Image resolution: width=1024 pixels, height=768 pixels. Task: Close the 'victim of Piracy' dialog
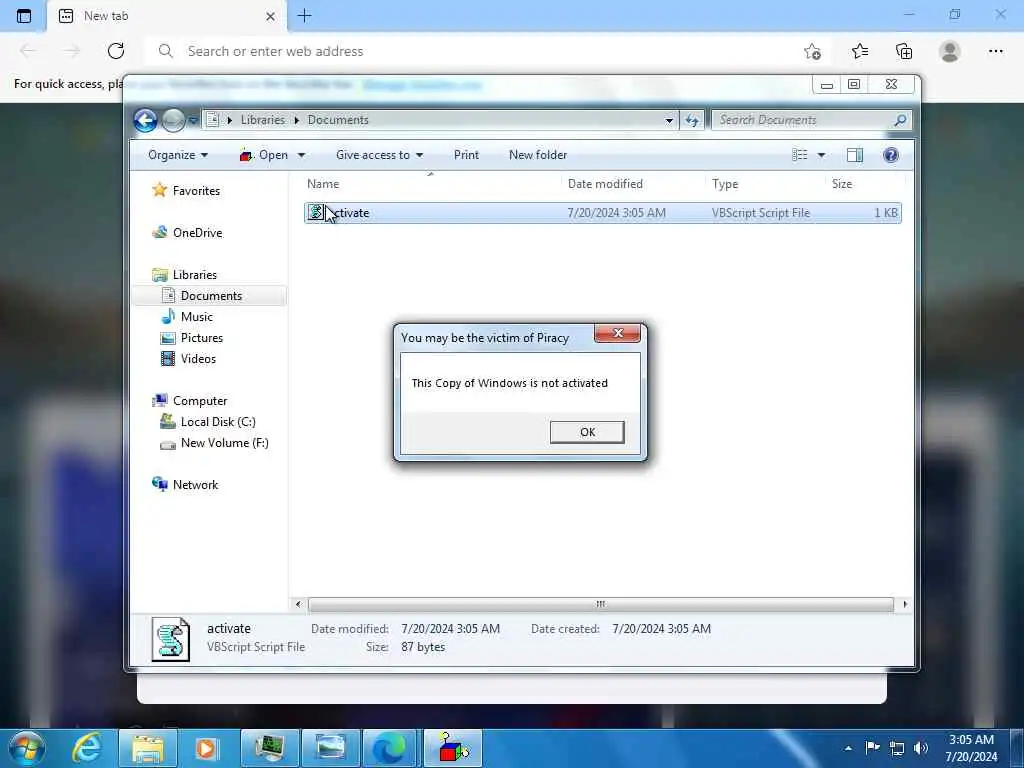(618, 333)
